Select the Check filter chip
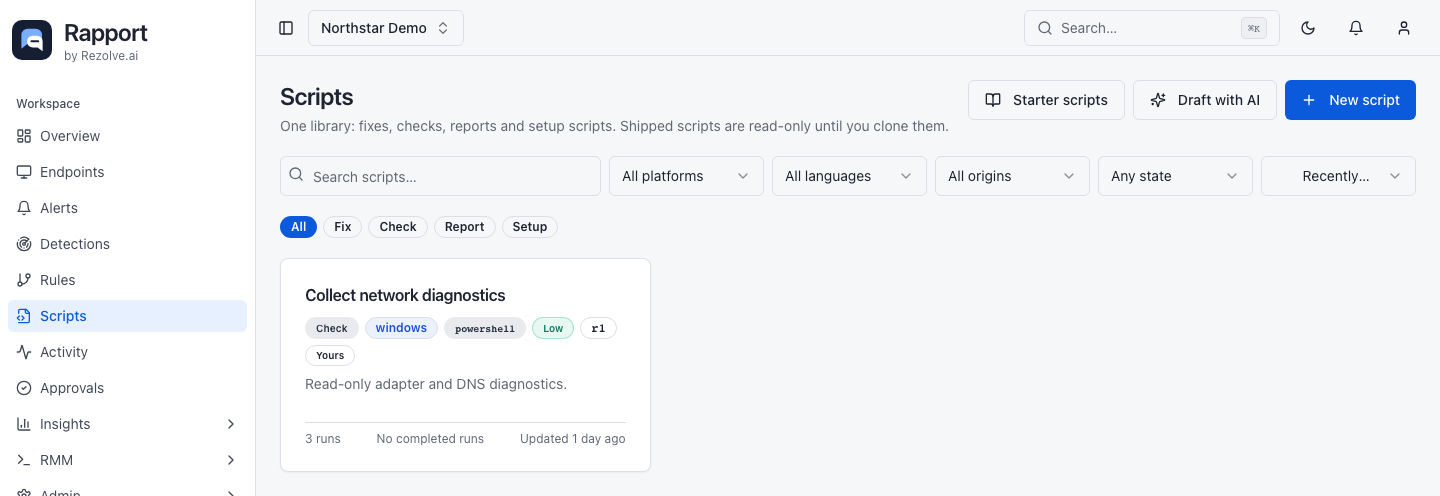 coord(398,227)
